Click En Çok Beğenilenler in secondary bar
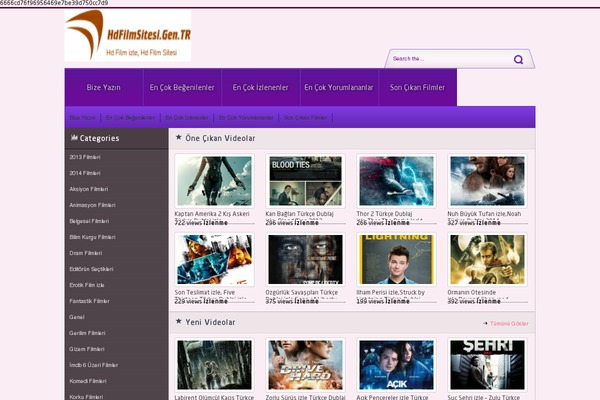The image size is (600, 400). [x=130, y=118]
